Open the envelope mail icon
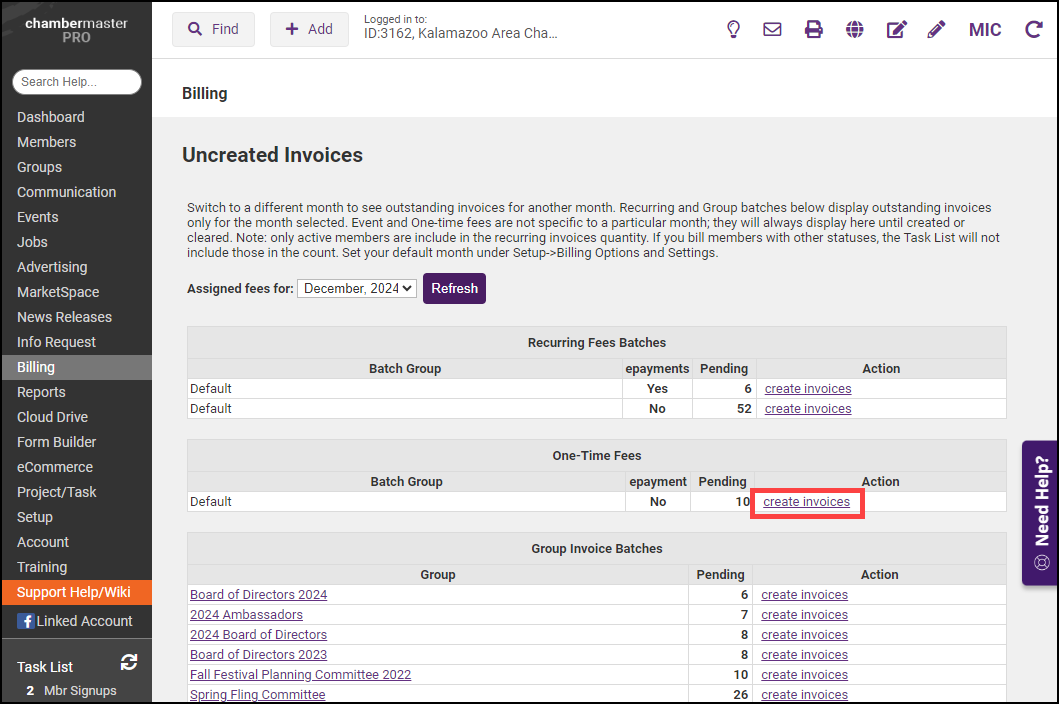 coord(772,29)
